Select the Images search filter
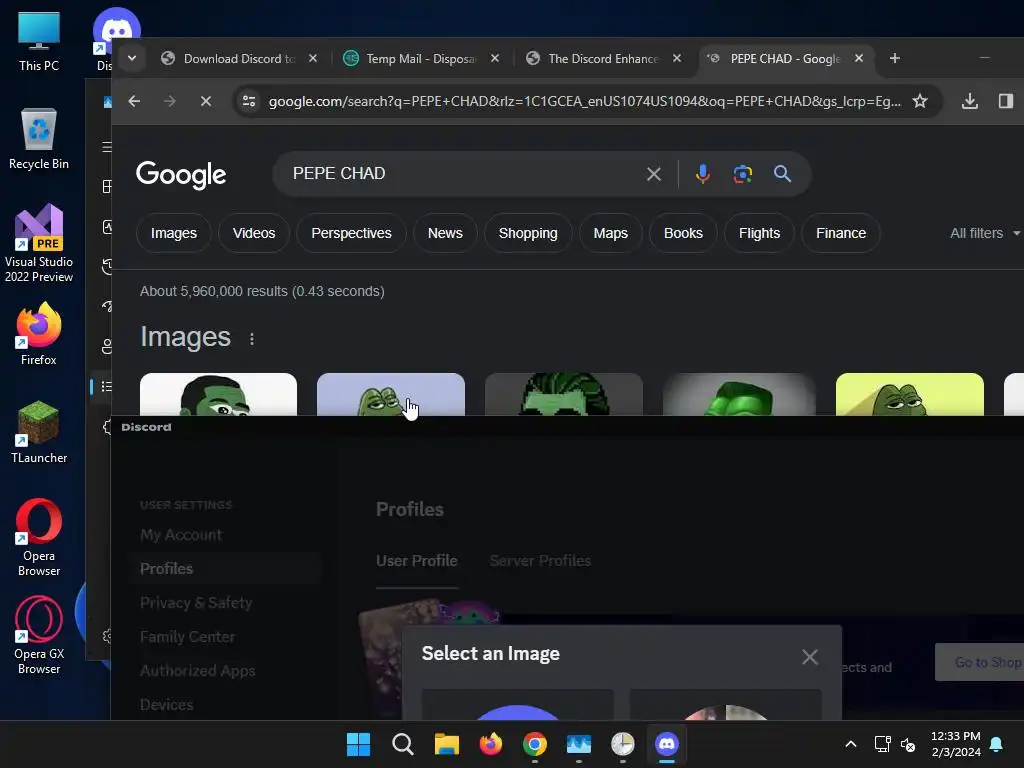This screenshot has height=768, width=1024. pos(174,233)
